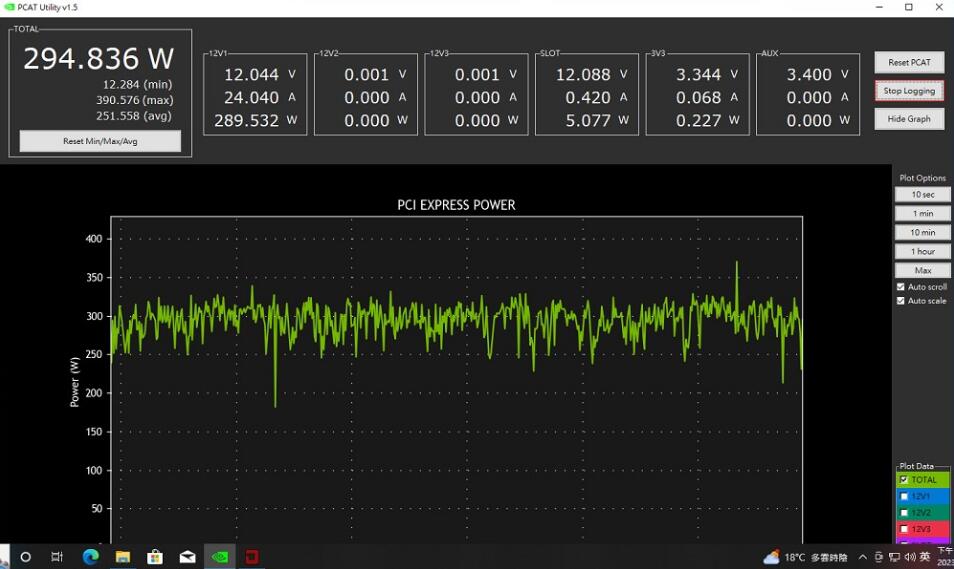The height and width of the screenshot is (569, 954).
Task: Uncheck TOTAL plot data checkbox
Action: point(904,480)
